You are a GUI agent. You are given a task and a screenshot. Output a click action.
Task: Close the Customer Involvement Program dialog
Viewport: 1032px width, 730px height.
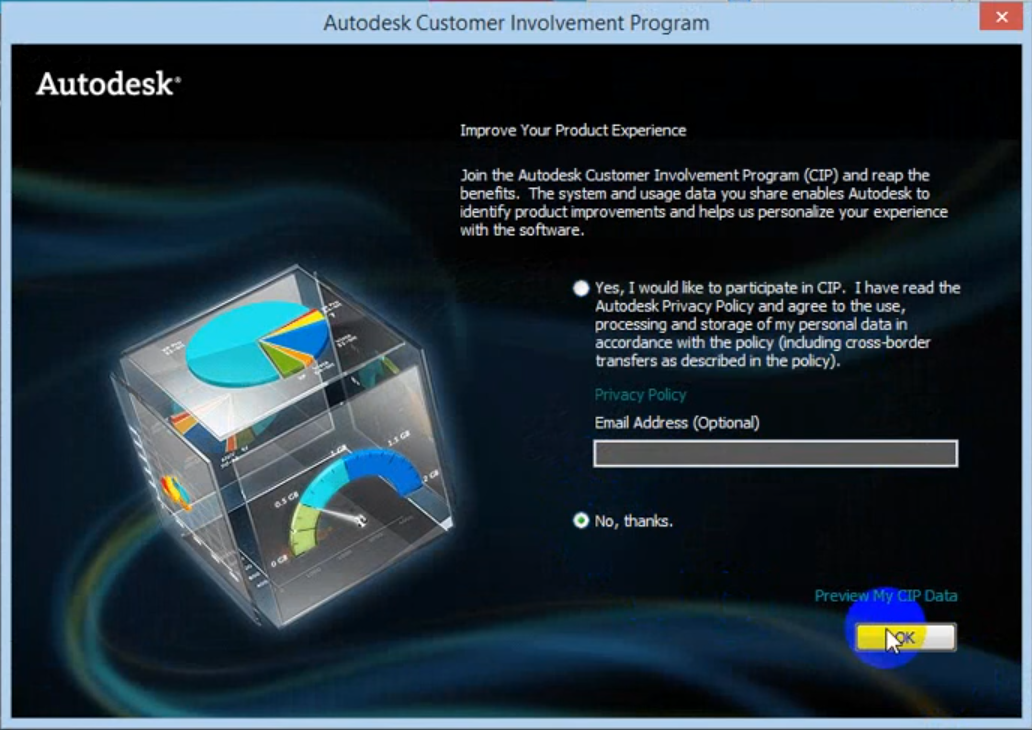point(999,18)
